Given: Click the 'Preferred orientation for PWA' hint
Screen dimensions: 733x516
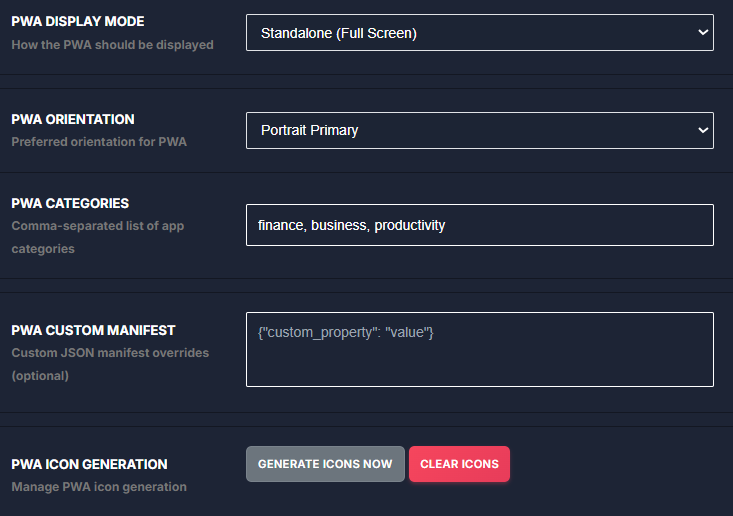Looking at the screenshot, I should pos(99,142).
